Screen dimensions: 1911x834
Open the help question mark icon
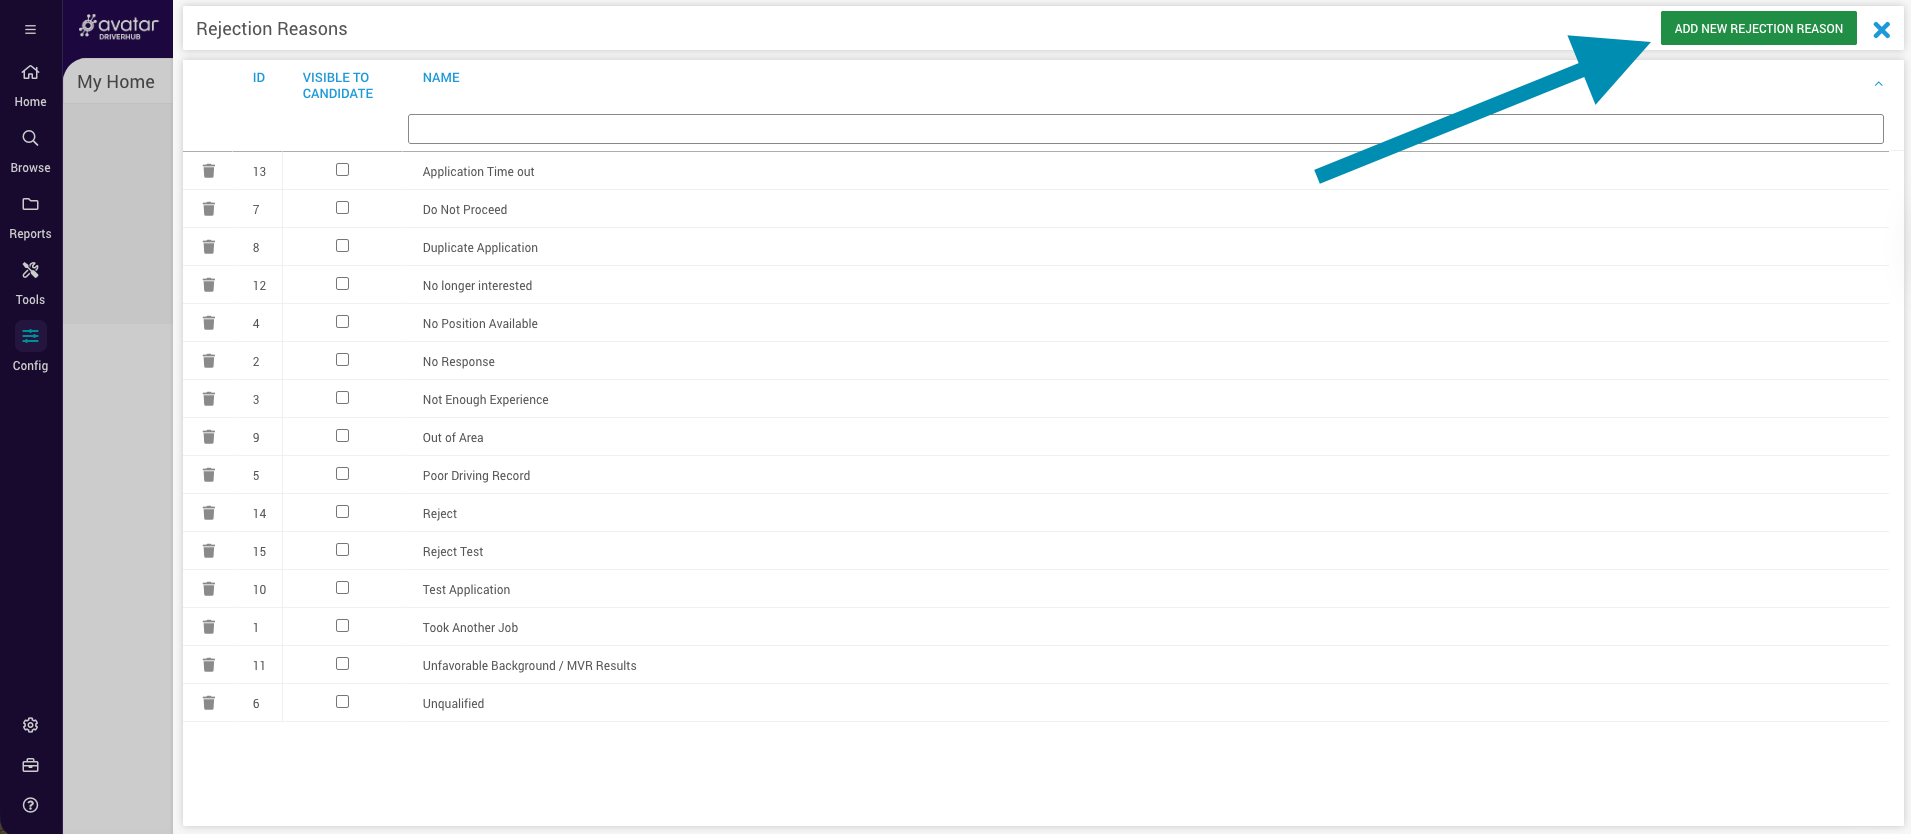(x=30, y=805)
